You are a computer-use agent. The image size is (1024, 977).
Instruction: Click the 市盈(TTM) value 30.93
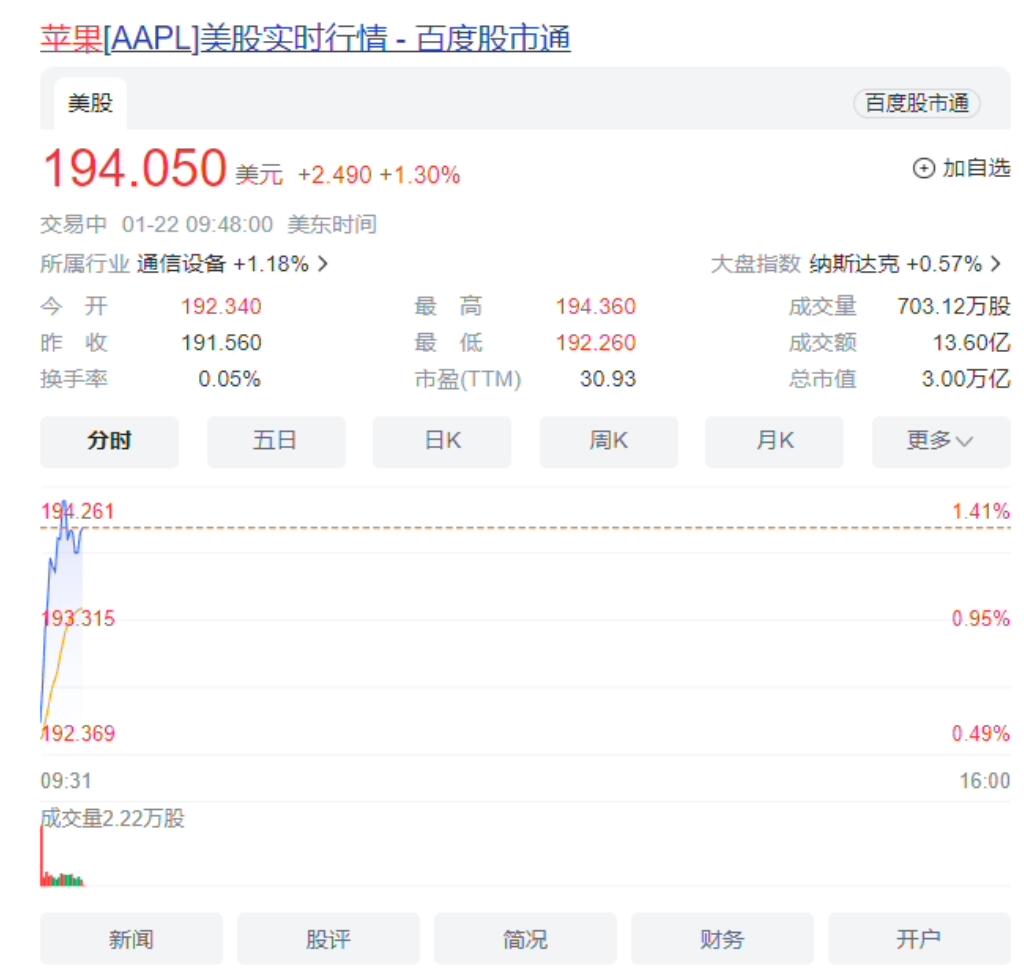point(607,379)
